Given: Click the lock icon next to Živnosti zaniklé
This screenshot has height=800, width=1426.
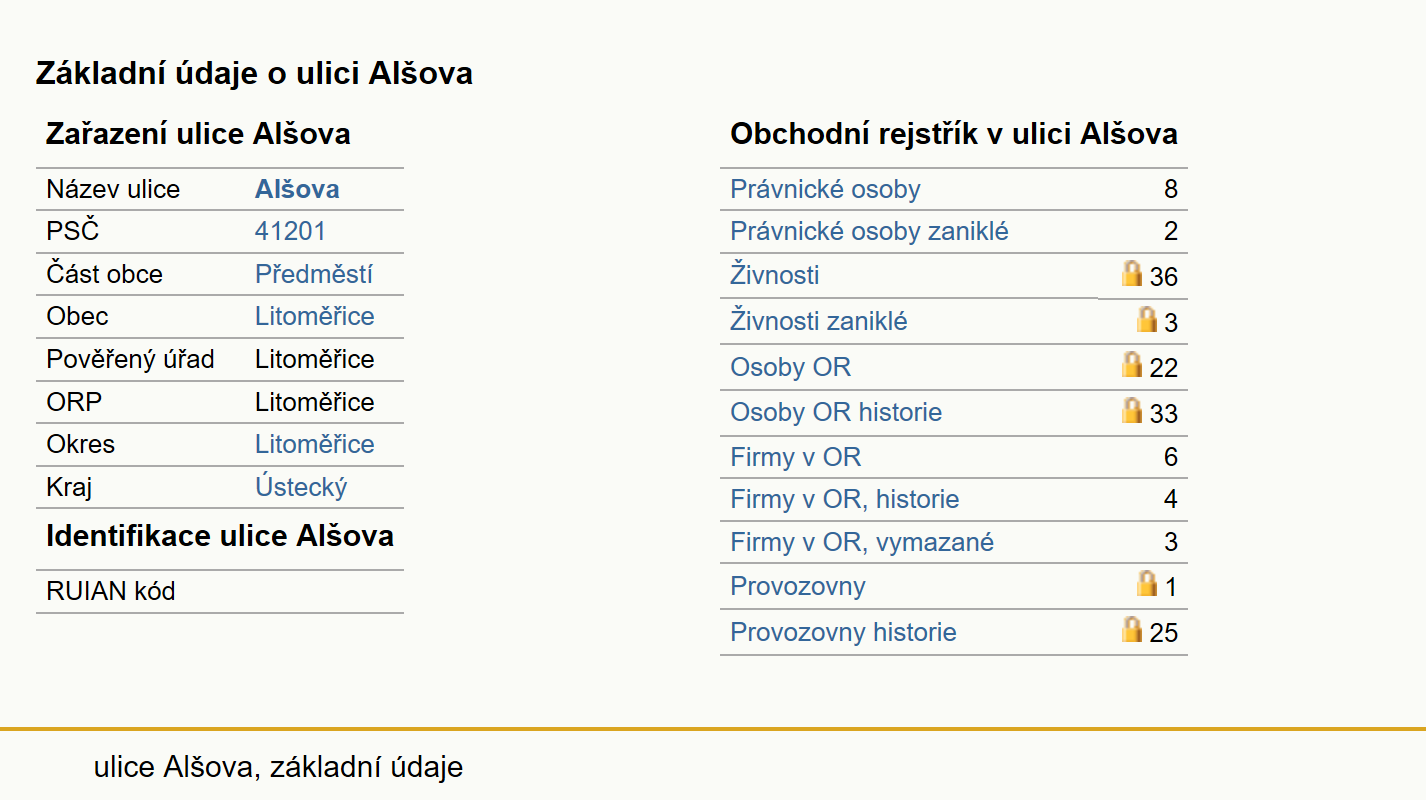Looking at the screenshot, I should (1148, 319).
